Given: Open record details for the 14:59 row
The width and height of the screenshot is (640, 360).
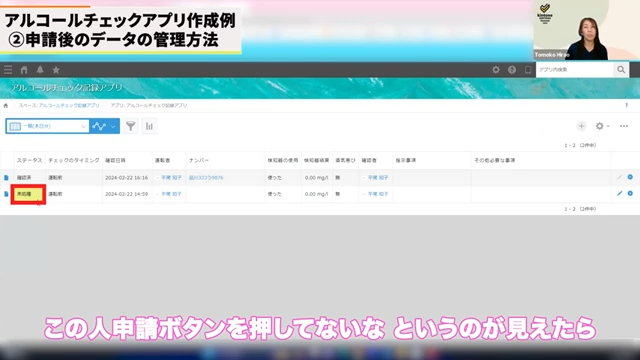Looking at the screenshot, I should 6,194.
